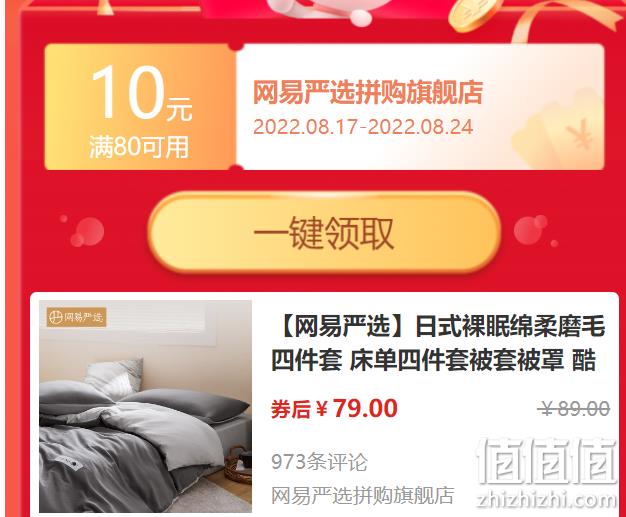Click the coupon validity date 2022.08.17-2022.08.24
The image size is (626, 517).
click(363, 127)
